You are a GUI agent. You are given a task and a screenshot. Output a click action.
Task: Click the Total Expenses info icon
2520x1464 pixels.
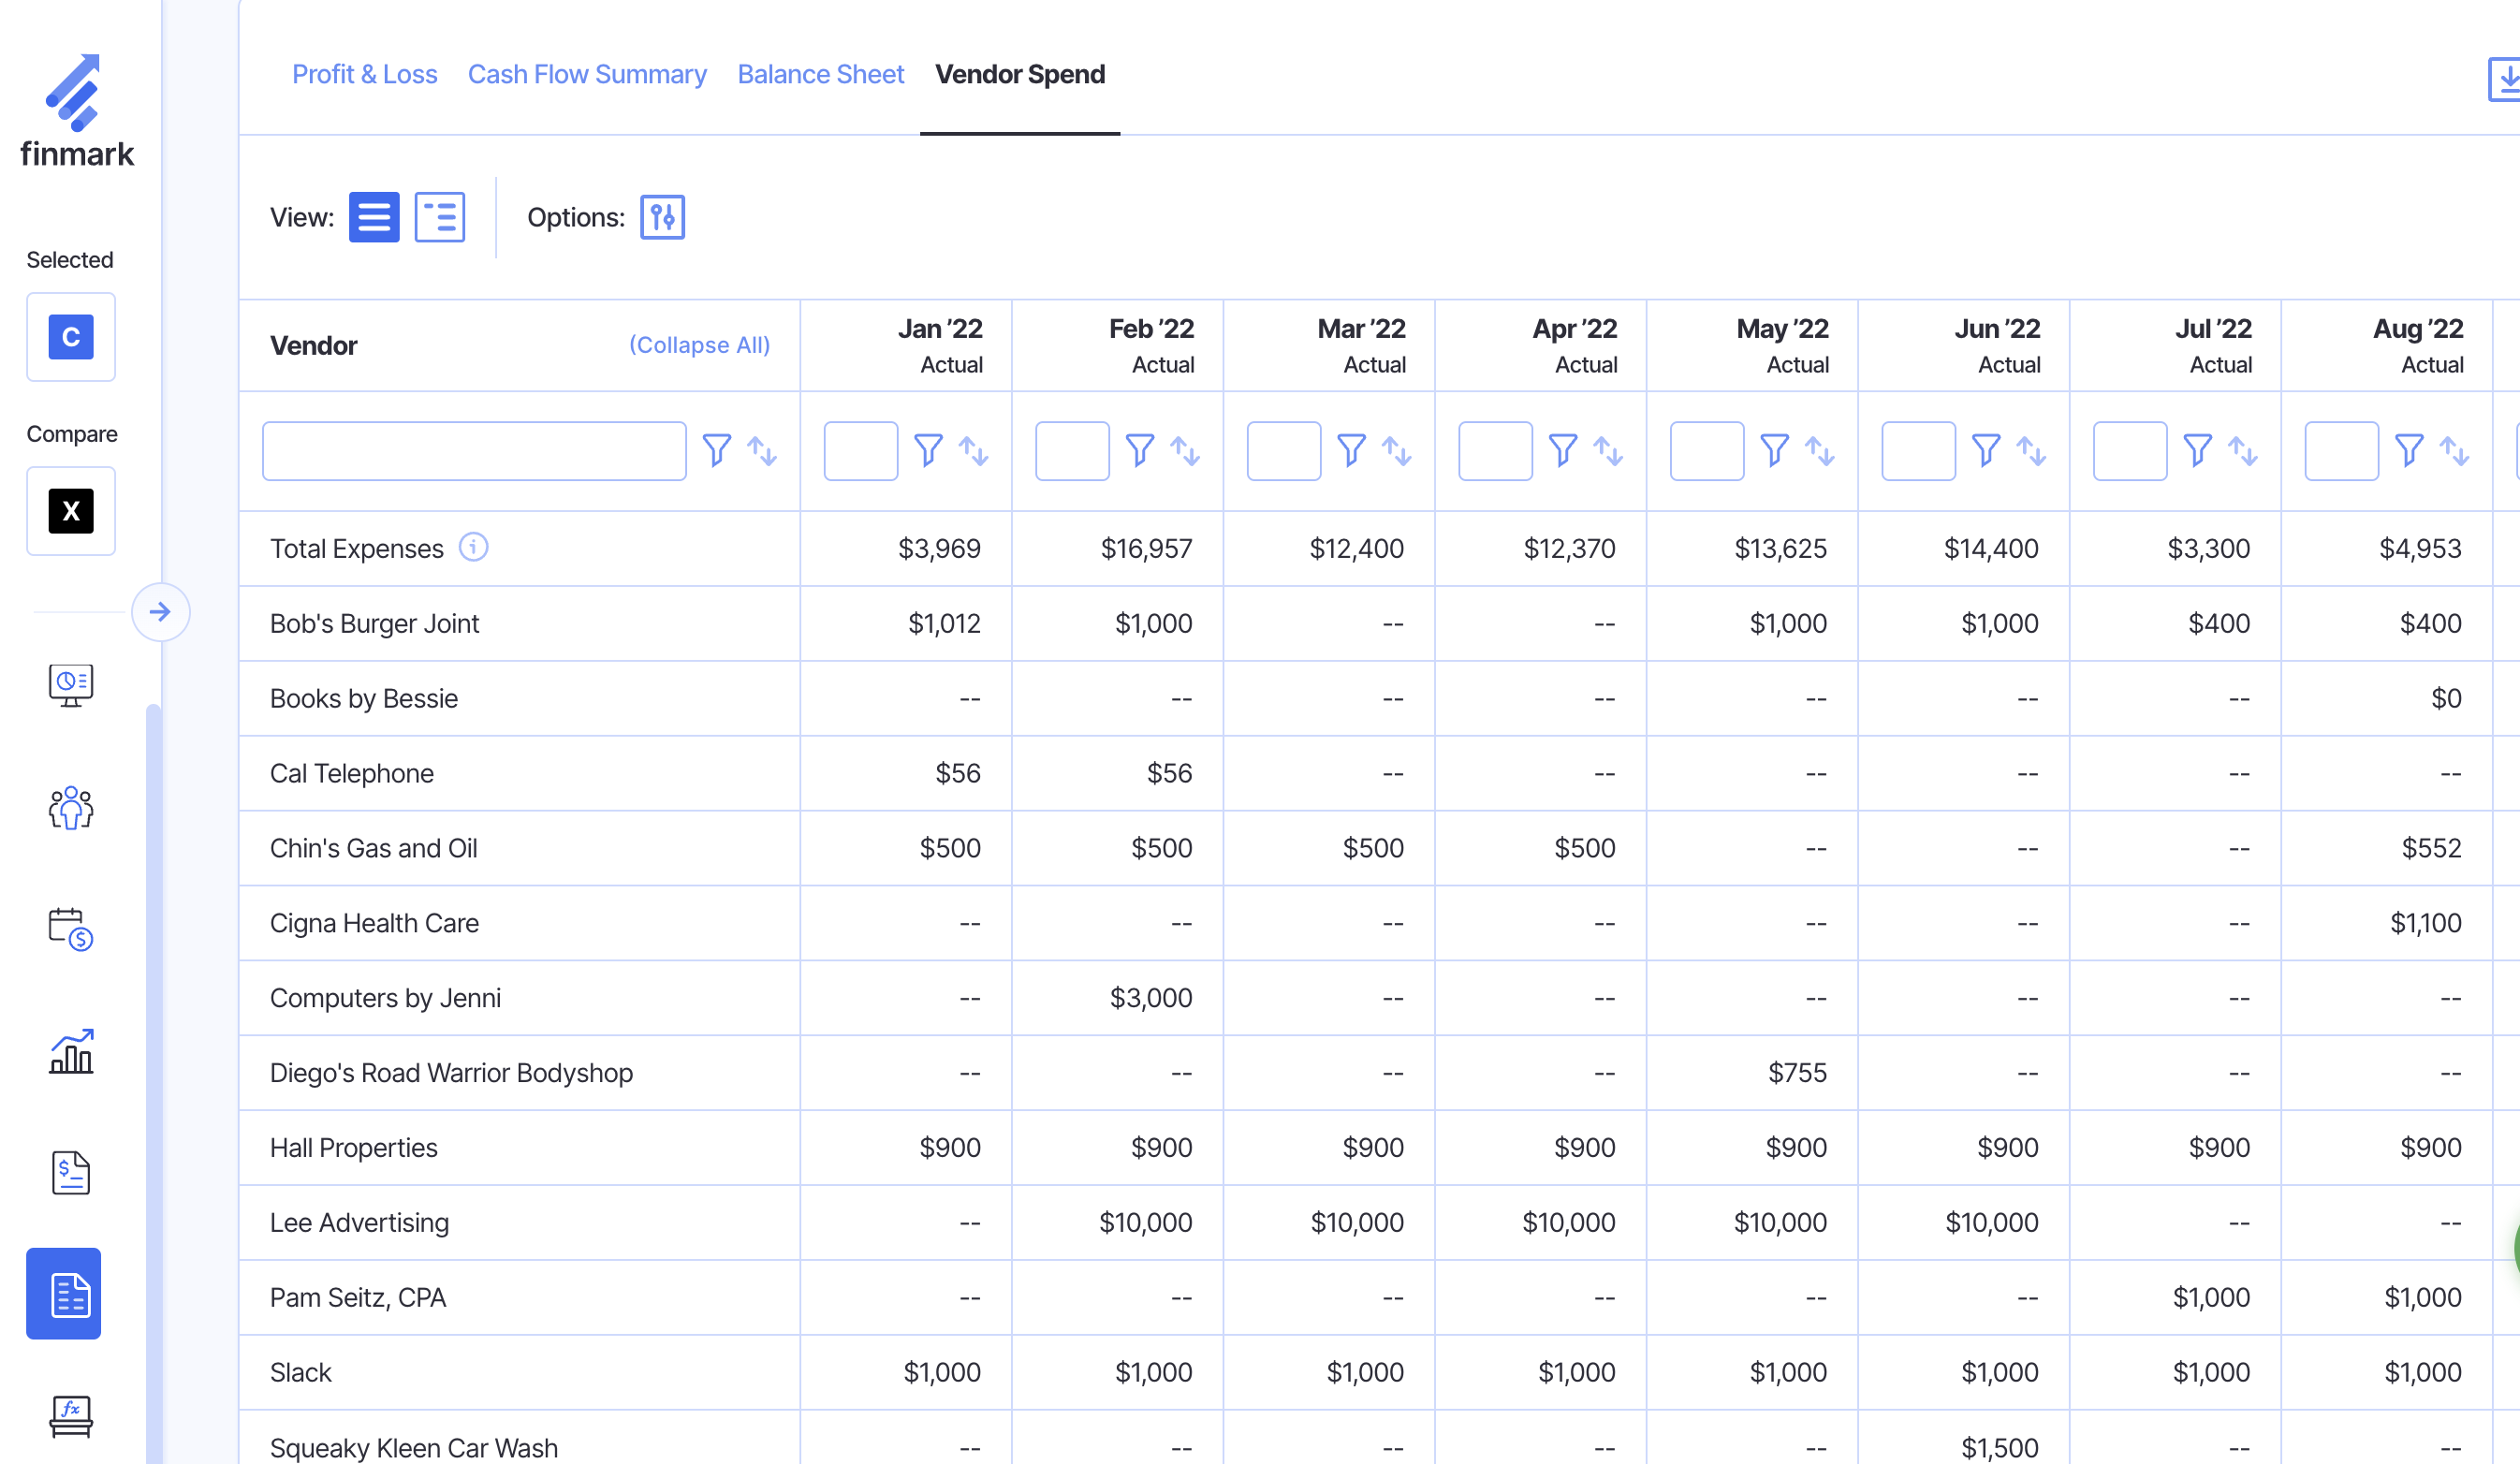coord(473,547)
